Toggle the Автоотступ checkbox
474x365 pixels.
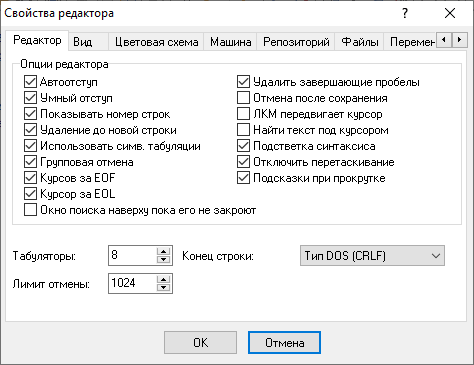(30, 82)
